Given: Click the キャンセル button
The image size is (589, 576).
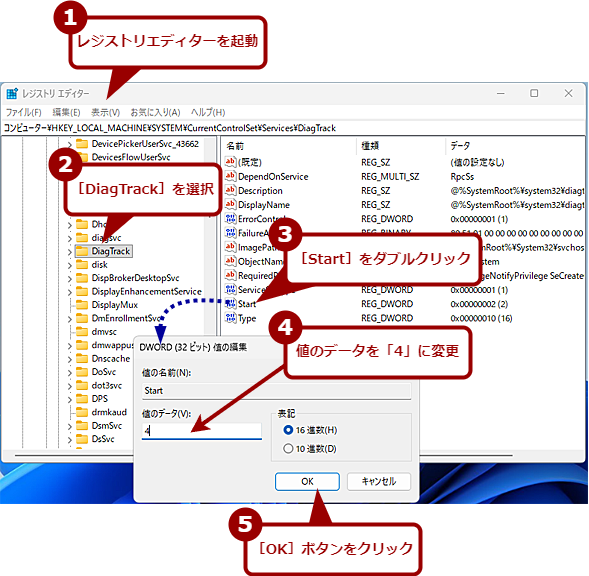Looking at the screenshot, I should pyautogui.click(x=379, y=481).
